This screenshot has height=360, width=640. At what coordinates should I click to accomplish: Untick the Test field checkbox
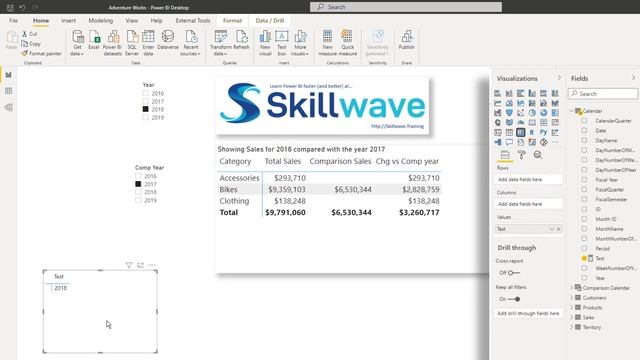coord(584,258)
